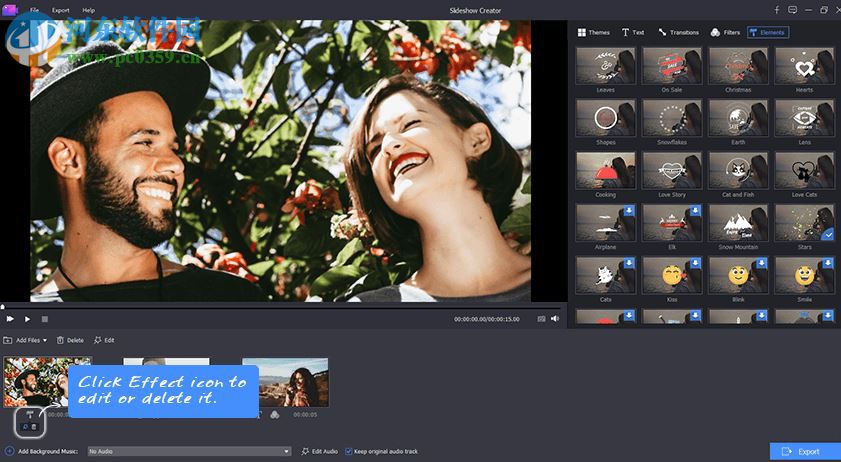Select the Snowflakes element
This screenshot has height=462, width=841.
(x=672, y=118)
